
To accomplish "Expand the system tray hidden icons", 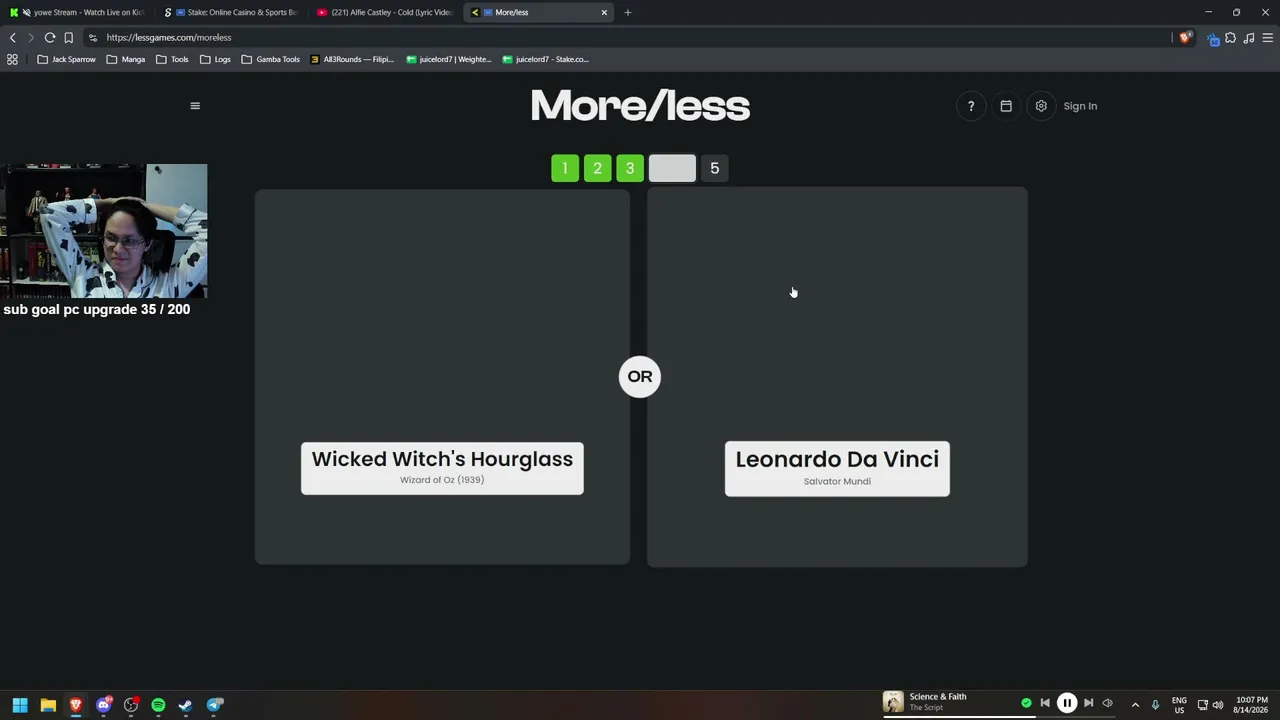I will pos(1135,705).
